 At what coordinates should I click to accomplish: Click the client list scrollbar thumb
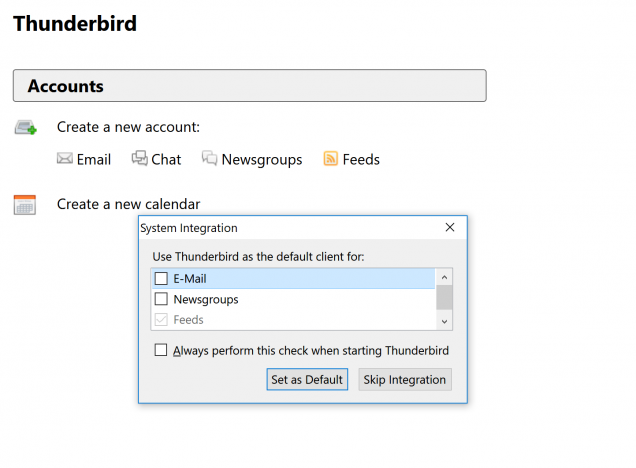pos(444,297)
